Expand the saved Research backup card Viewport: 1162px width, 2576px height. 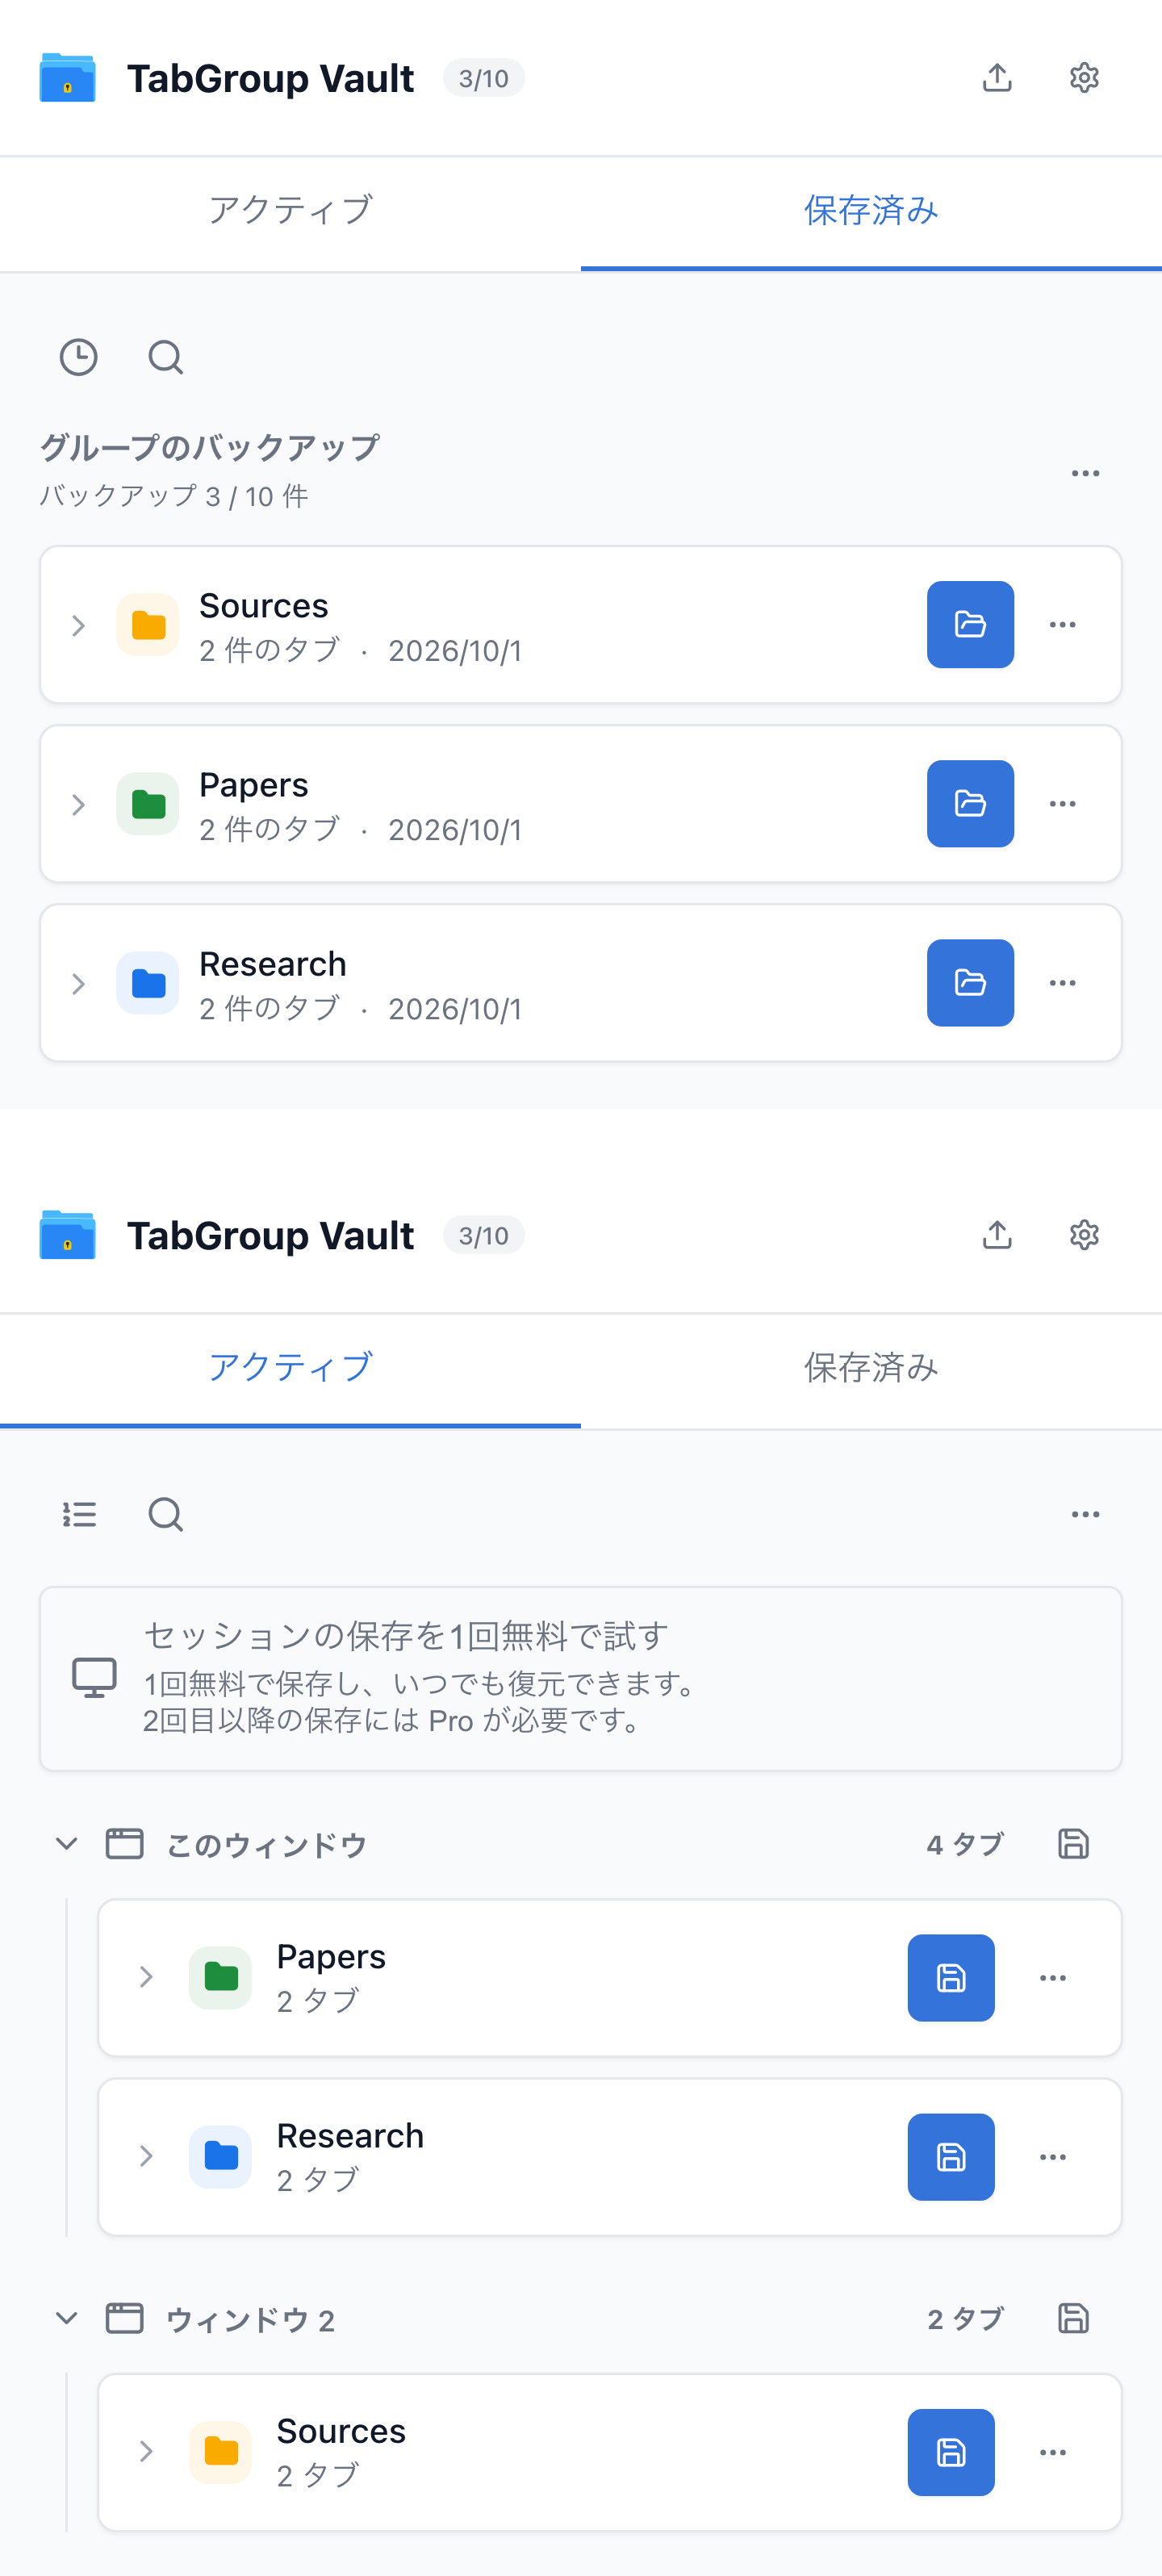[78, 984]
